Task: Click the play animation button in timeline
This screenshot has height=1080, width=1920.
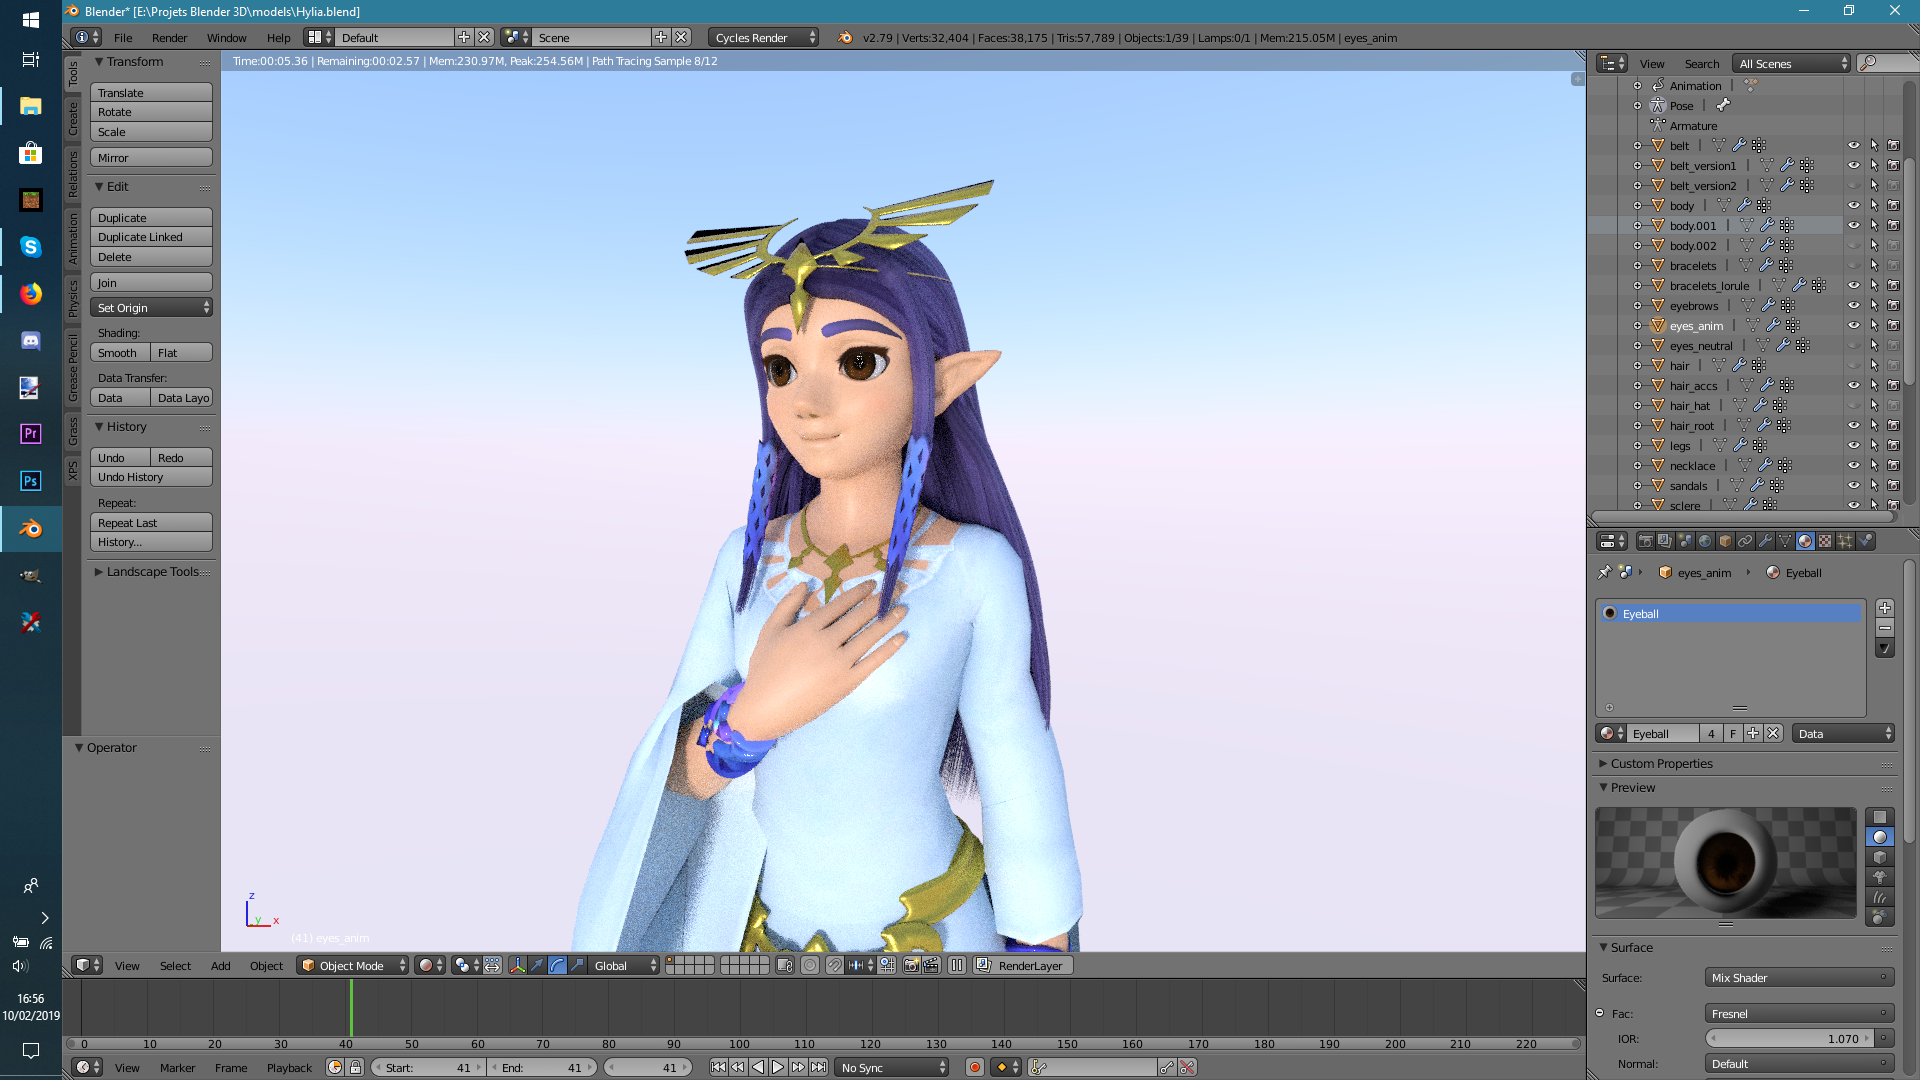Action: click(x=778, y=1067)
